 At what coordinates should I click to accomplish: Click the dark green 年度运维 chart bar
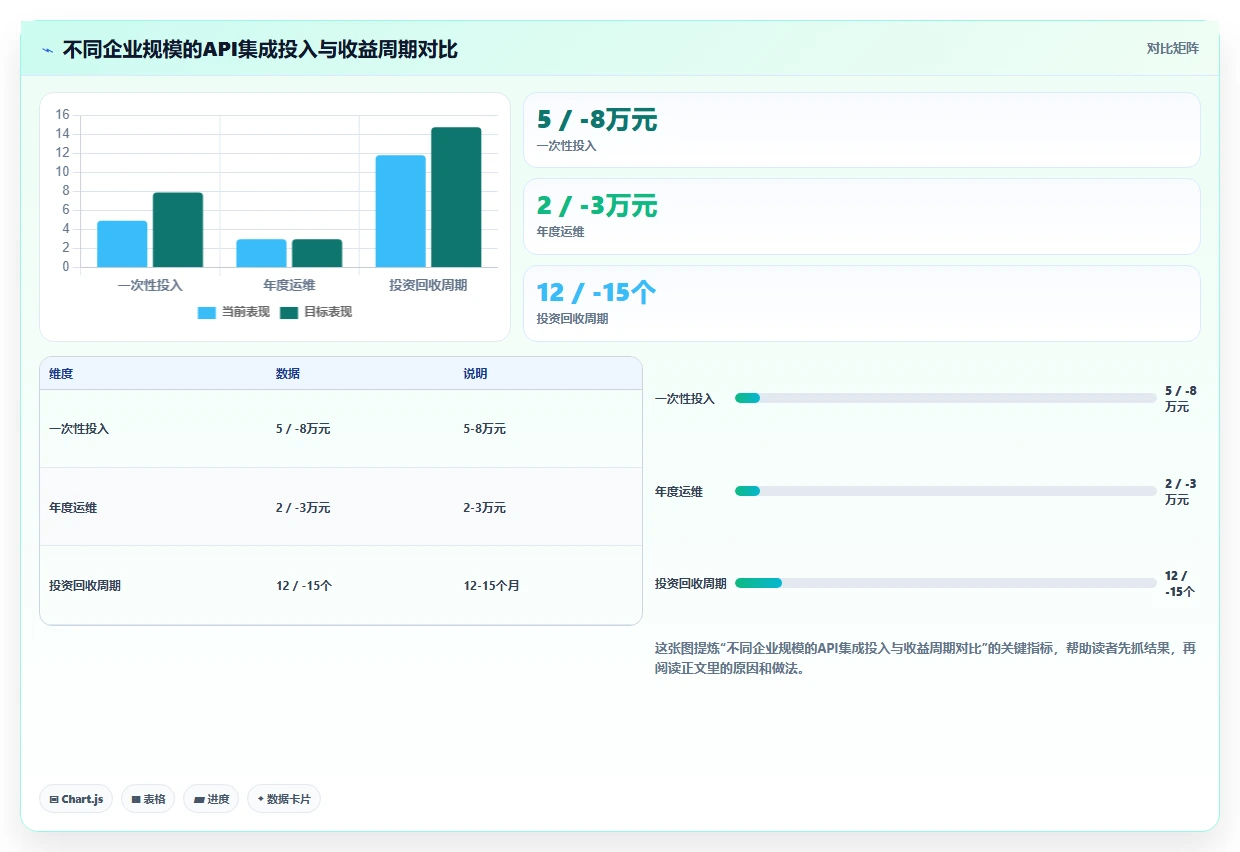[x=317, y=253]
